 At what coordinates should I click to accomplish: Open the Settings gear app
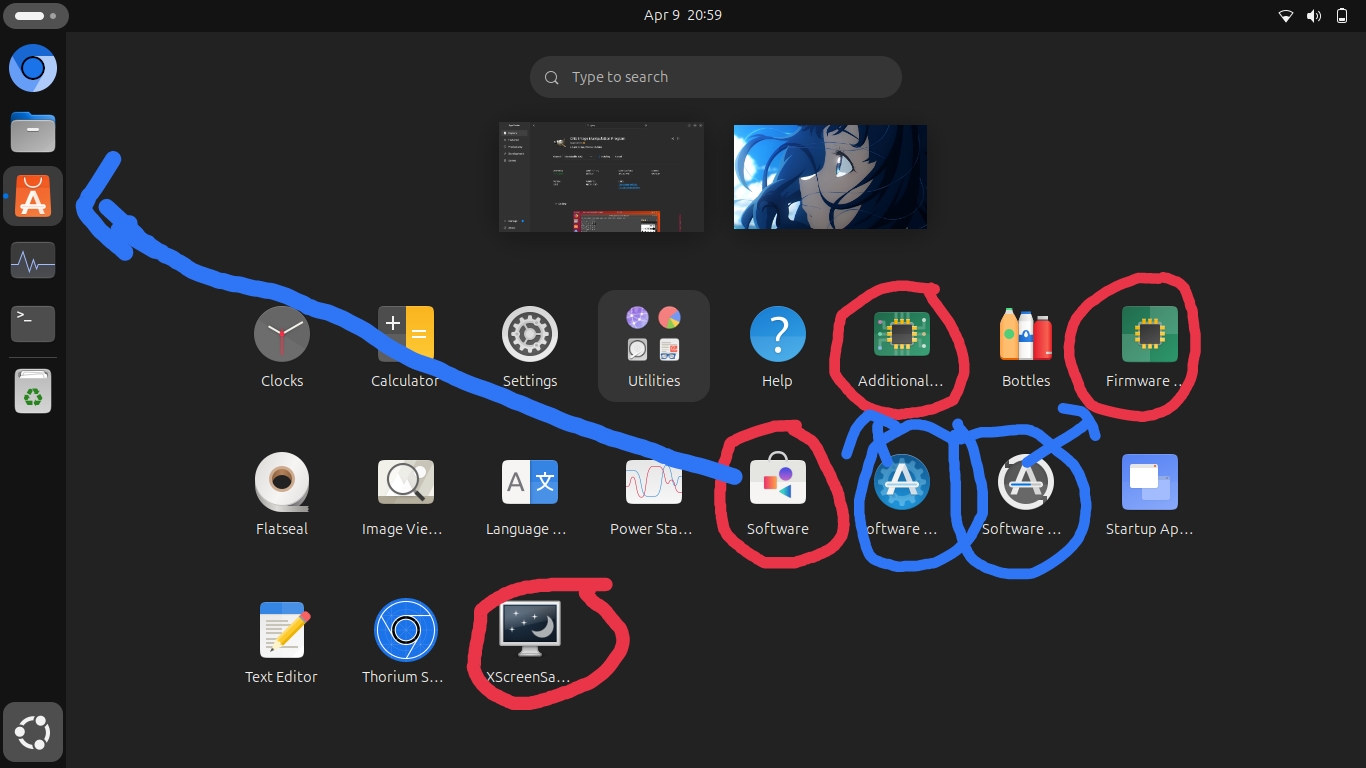point(529,334)
